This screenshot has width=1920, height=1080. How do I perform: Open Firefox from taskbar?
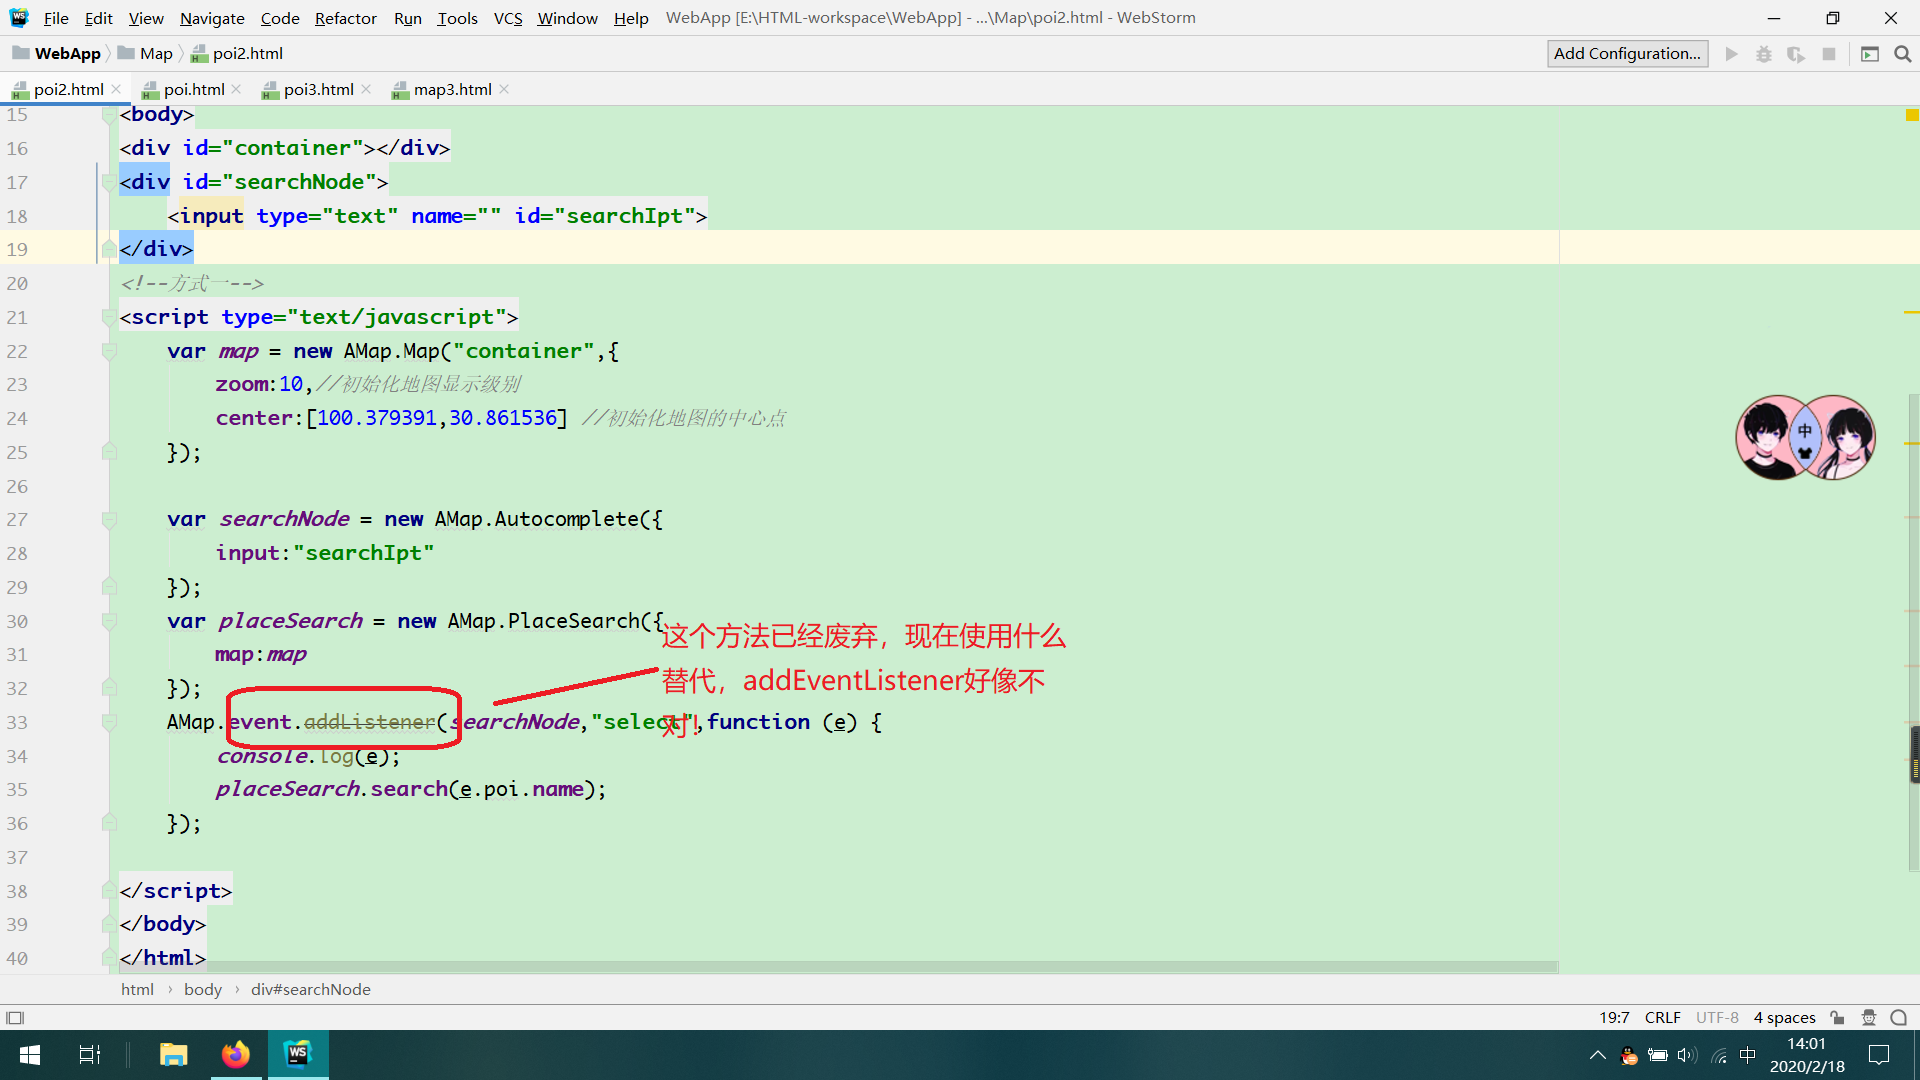pos(236,1055)
